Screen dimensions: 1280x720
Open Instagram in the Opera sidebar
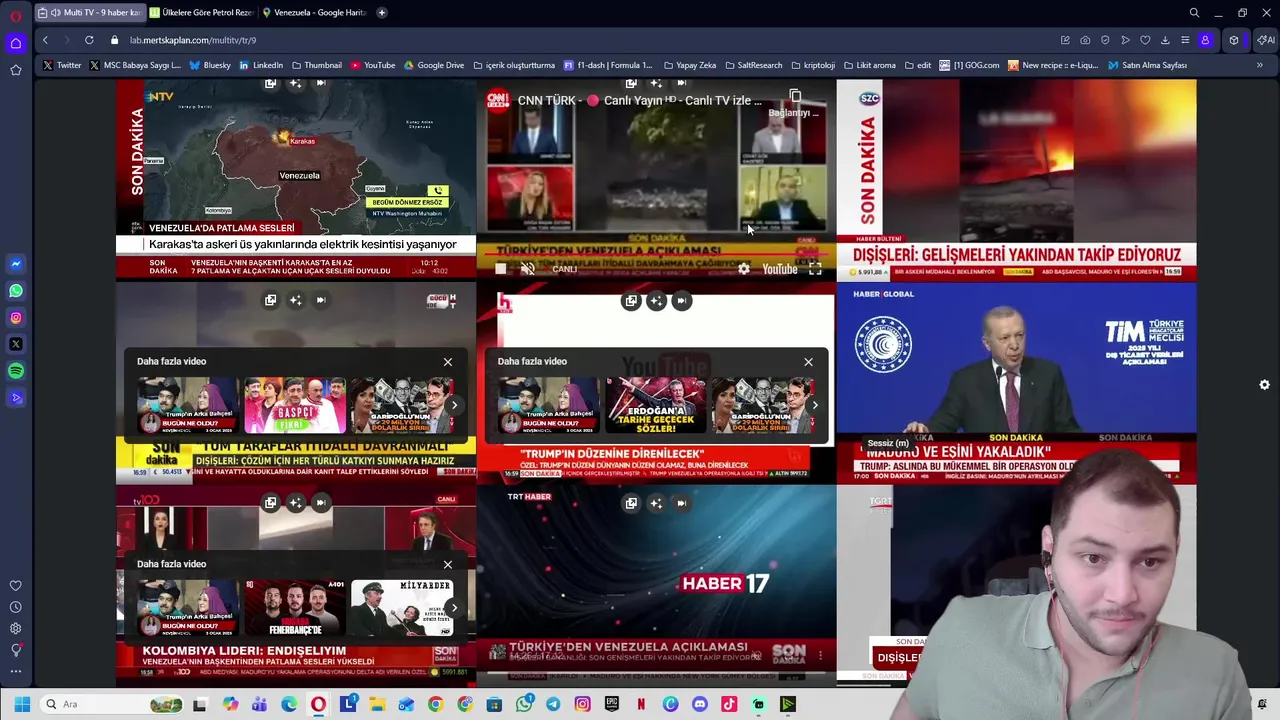(15, 318)
